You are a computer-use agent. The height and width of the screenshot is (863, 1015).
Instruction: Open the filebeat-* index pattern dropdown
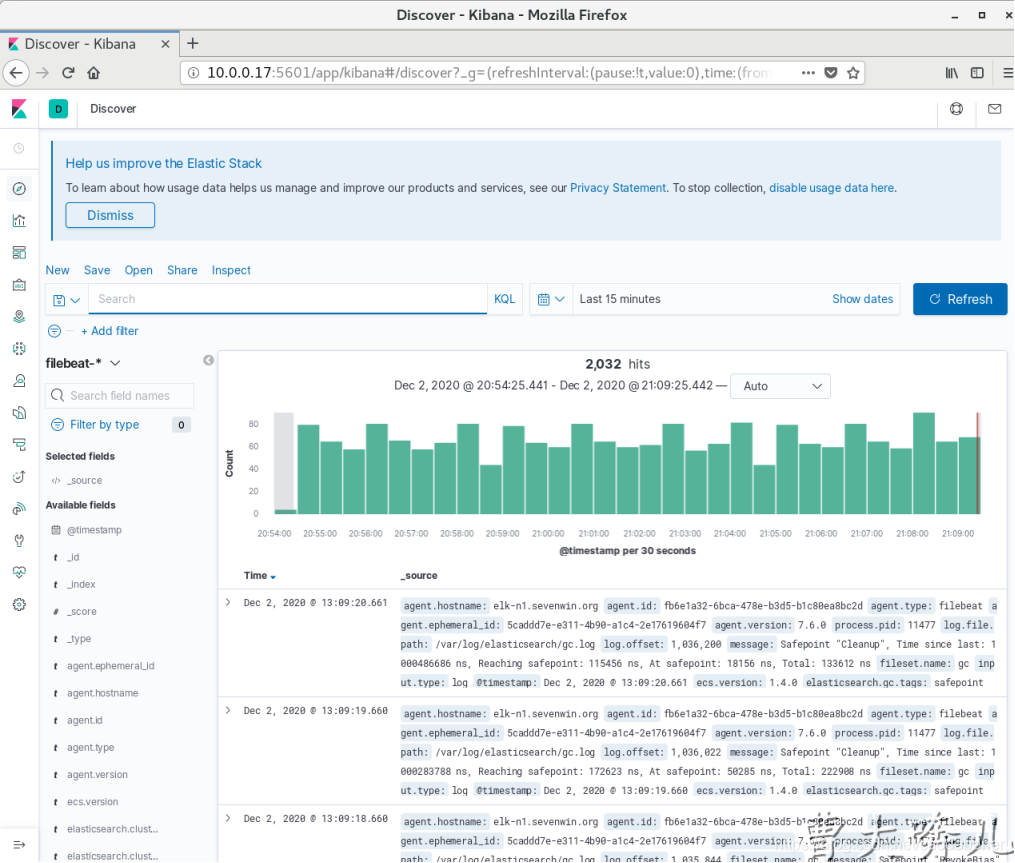pyautogui.click(x=83, y=363)
